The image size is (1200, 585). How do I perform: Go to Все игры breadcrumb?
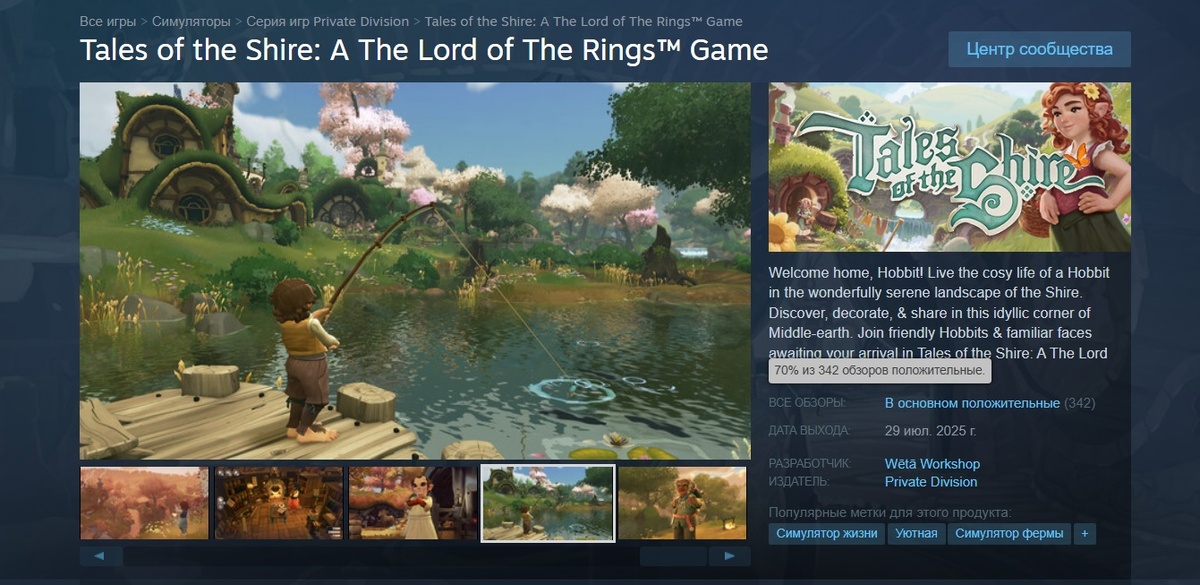click(x=108, y=21)
